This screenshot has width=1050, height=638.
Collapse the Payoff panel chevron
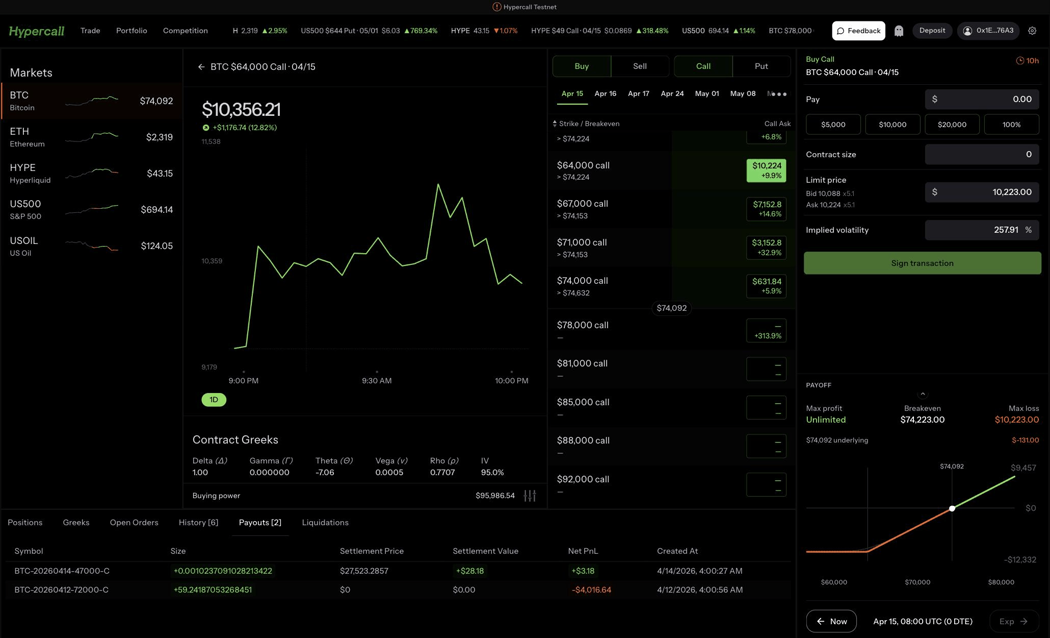922,394
